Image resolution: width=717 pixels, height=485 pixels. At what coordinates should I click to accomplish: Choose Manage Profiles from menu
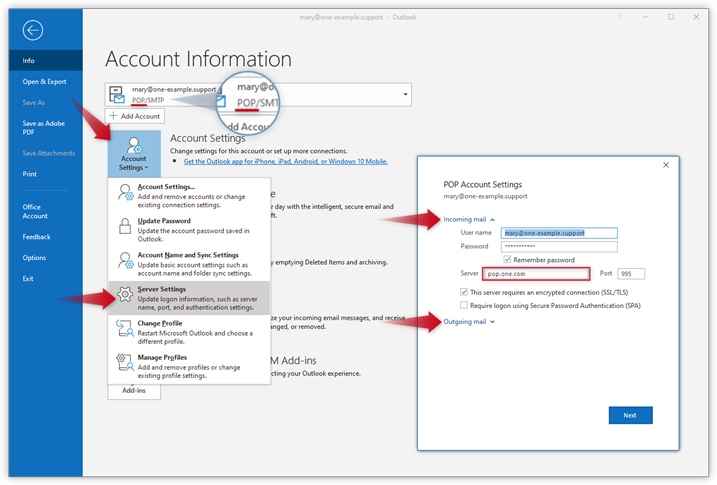point(189,366)
